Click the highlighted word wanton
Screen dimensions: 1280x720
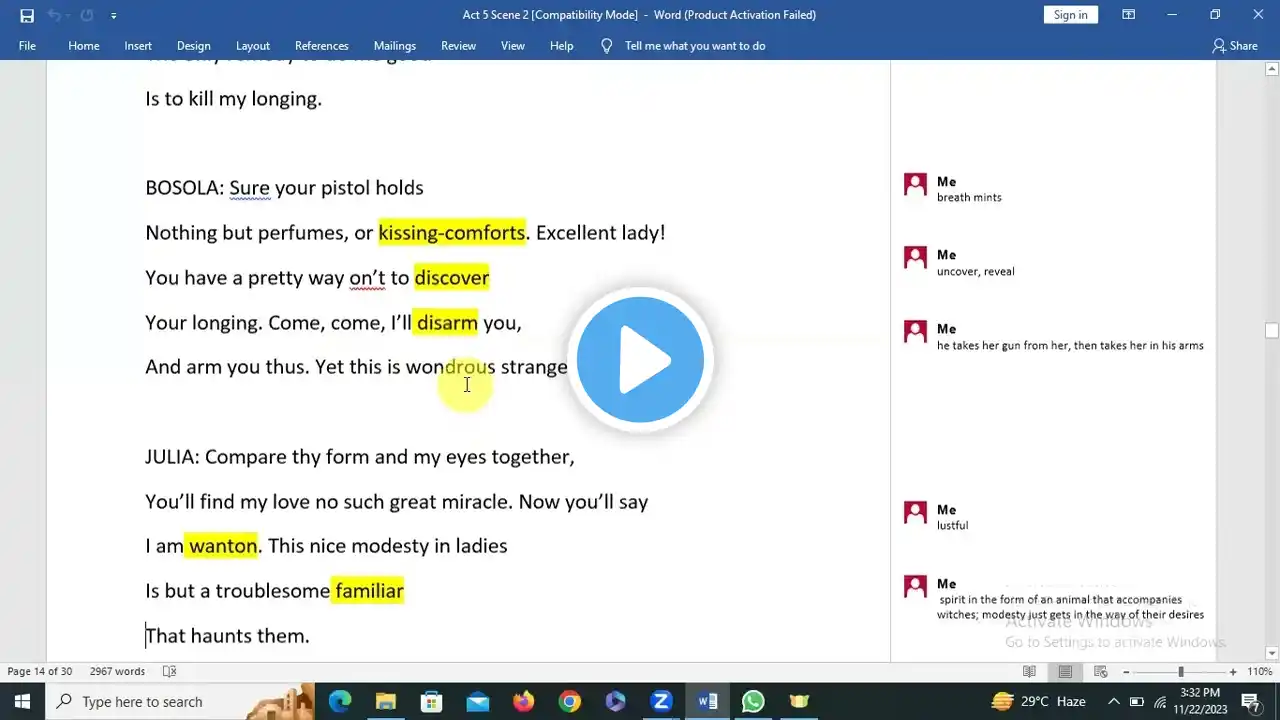tap(221, 546)
